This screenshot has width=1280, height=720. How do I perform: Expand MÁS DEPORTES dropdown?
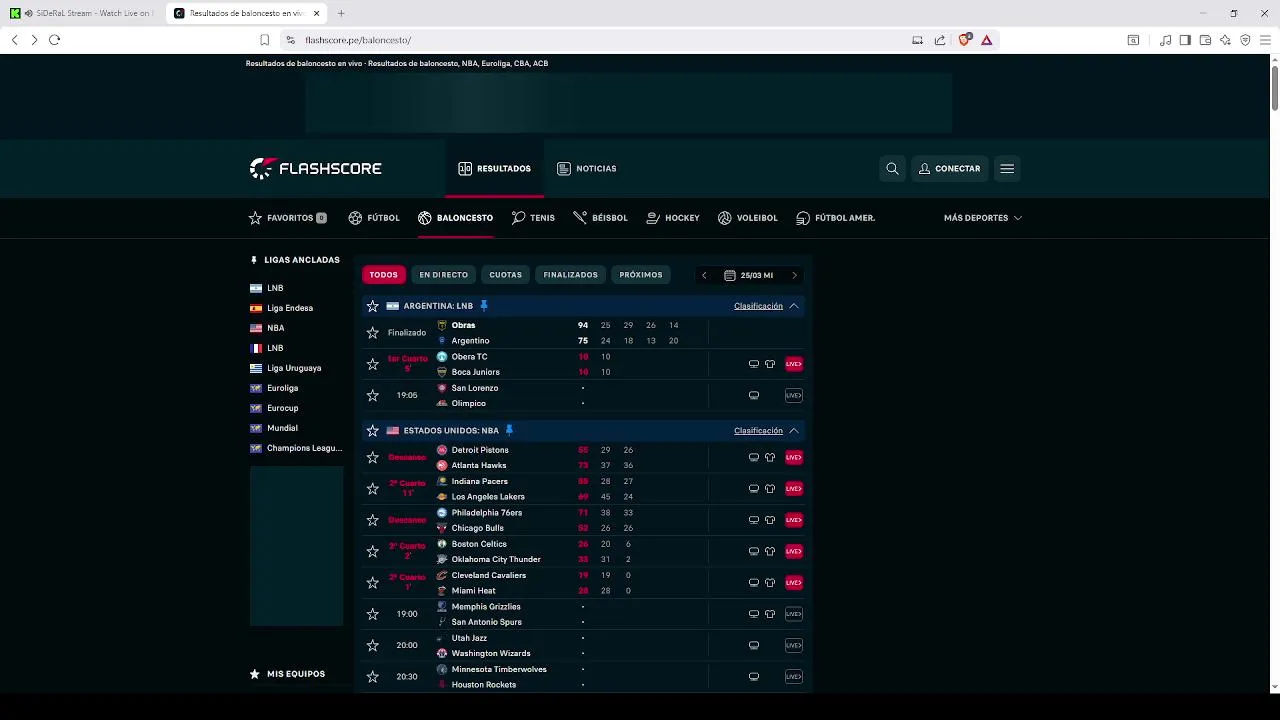click(x=983, y=218)
